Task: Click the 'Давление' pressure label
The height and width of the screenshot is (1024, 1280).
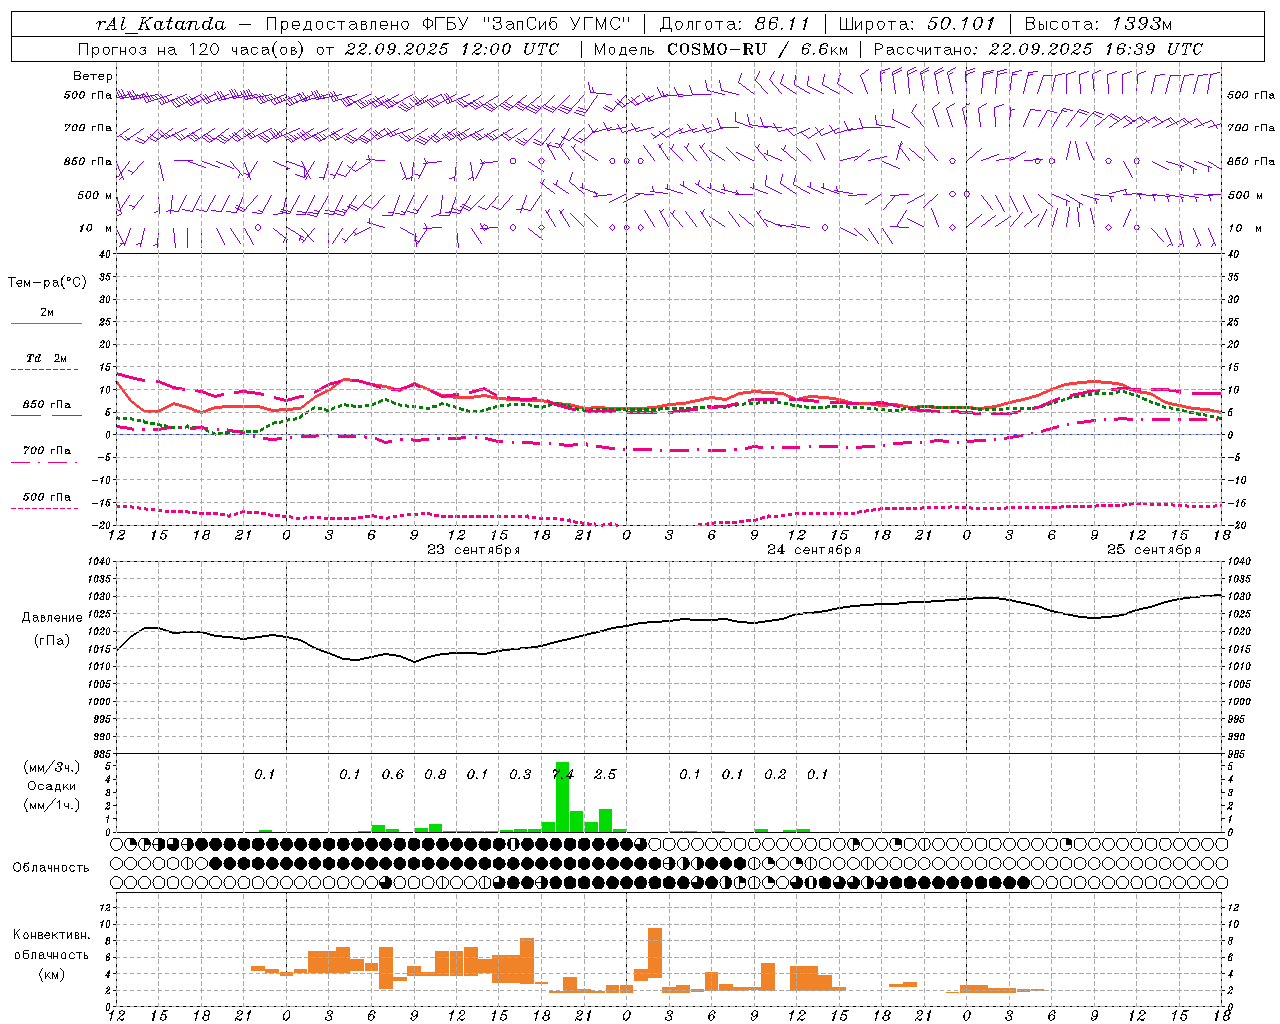Action: [x=50, y=618]
